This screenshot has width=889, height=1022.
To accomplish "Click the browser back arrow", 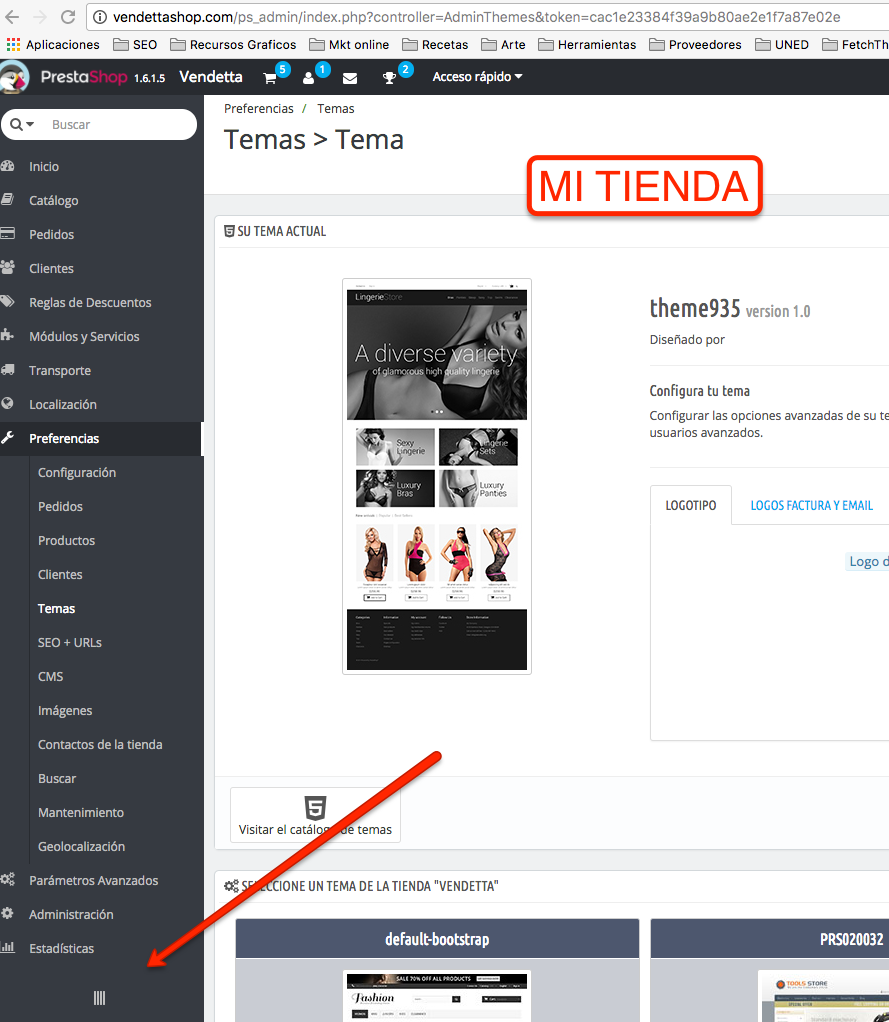I will click(12, 17).
